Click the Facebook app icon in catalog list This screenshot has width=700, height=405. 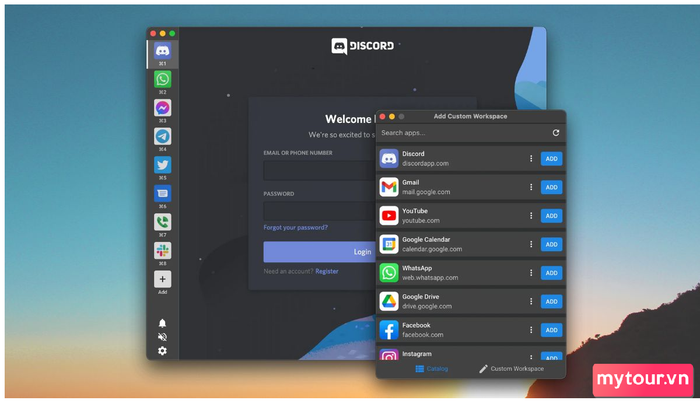click(389, 330)
